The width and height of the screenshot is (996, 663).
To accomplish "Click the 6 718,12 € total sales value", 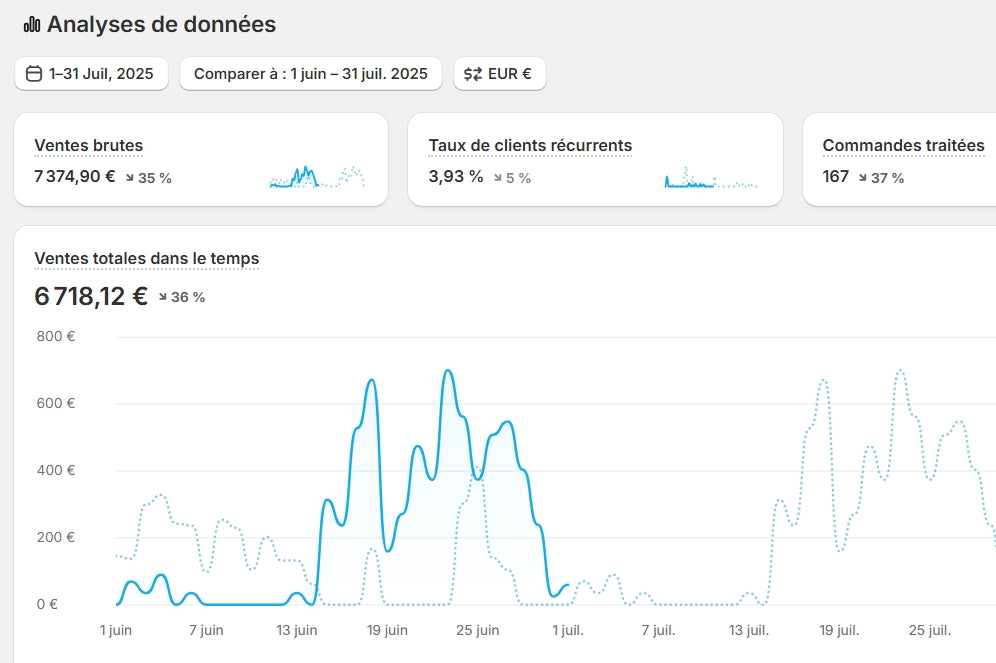I will click(x=91, y=296).
